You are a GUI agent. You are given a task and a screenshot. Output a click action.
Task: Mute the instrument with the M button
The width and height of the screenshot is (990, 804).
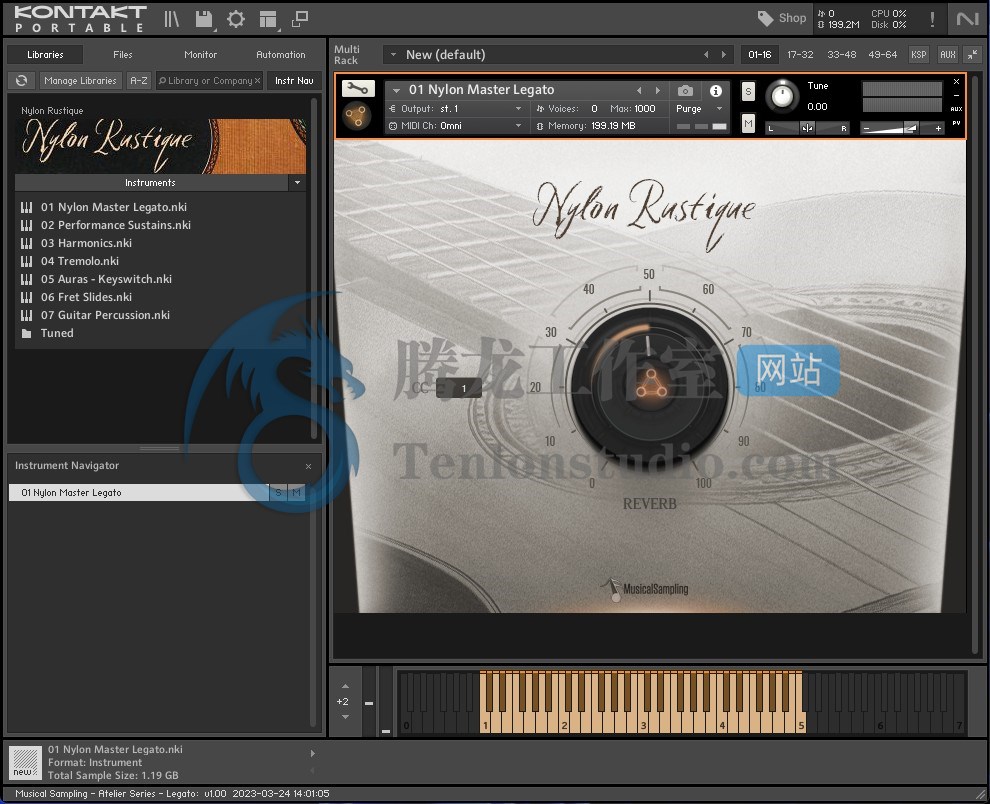(748, 123)
